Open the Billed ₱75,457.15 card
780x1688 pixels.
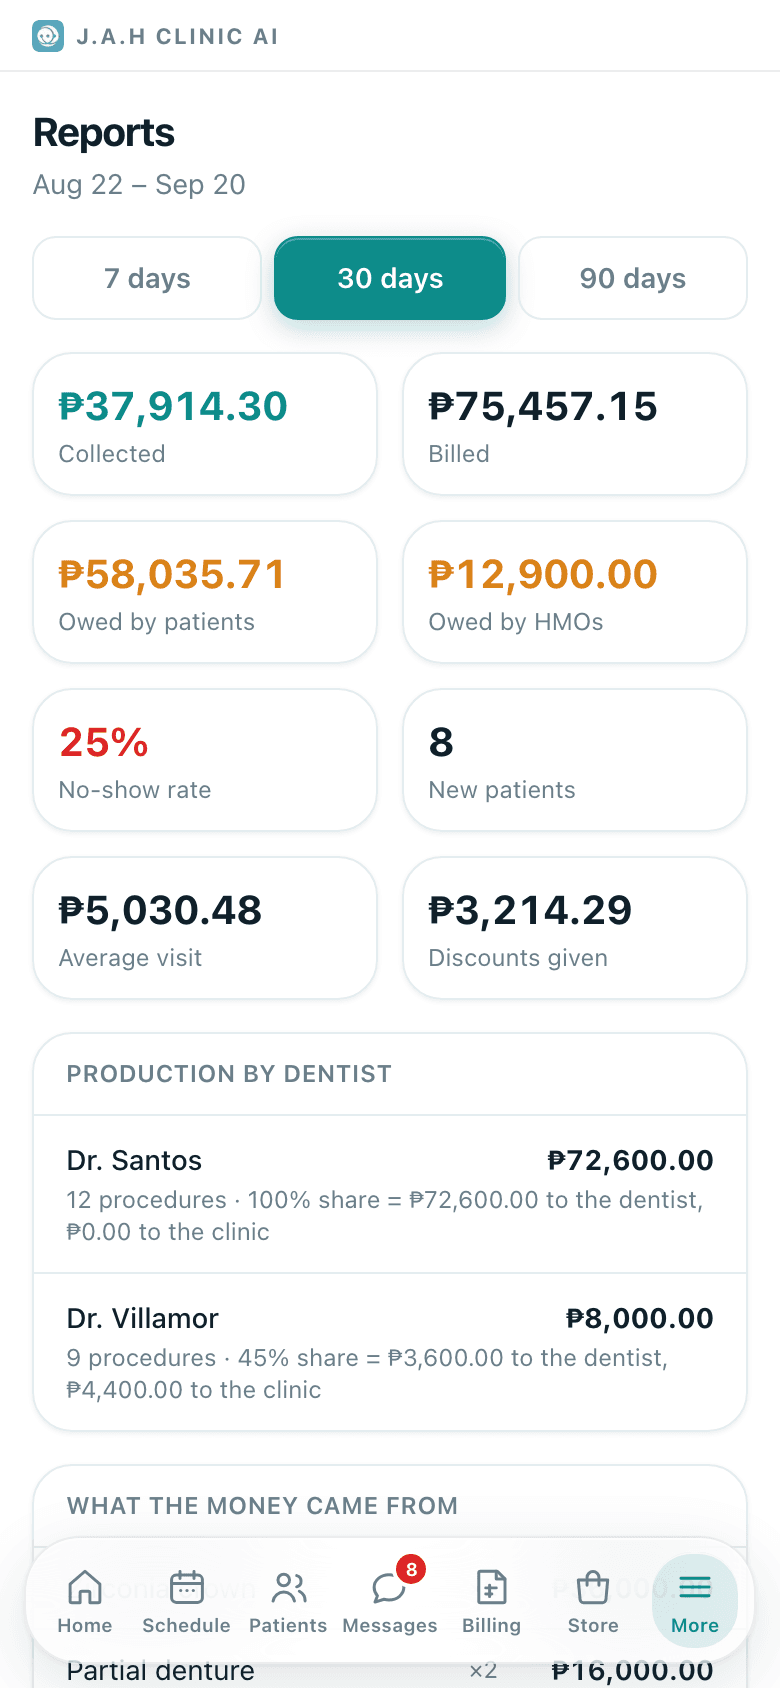[575, 424]
